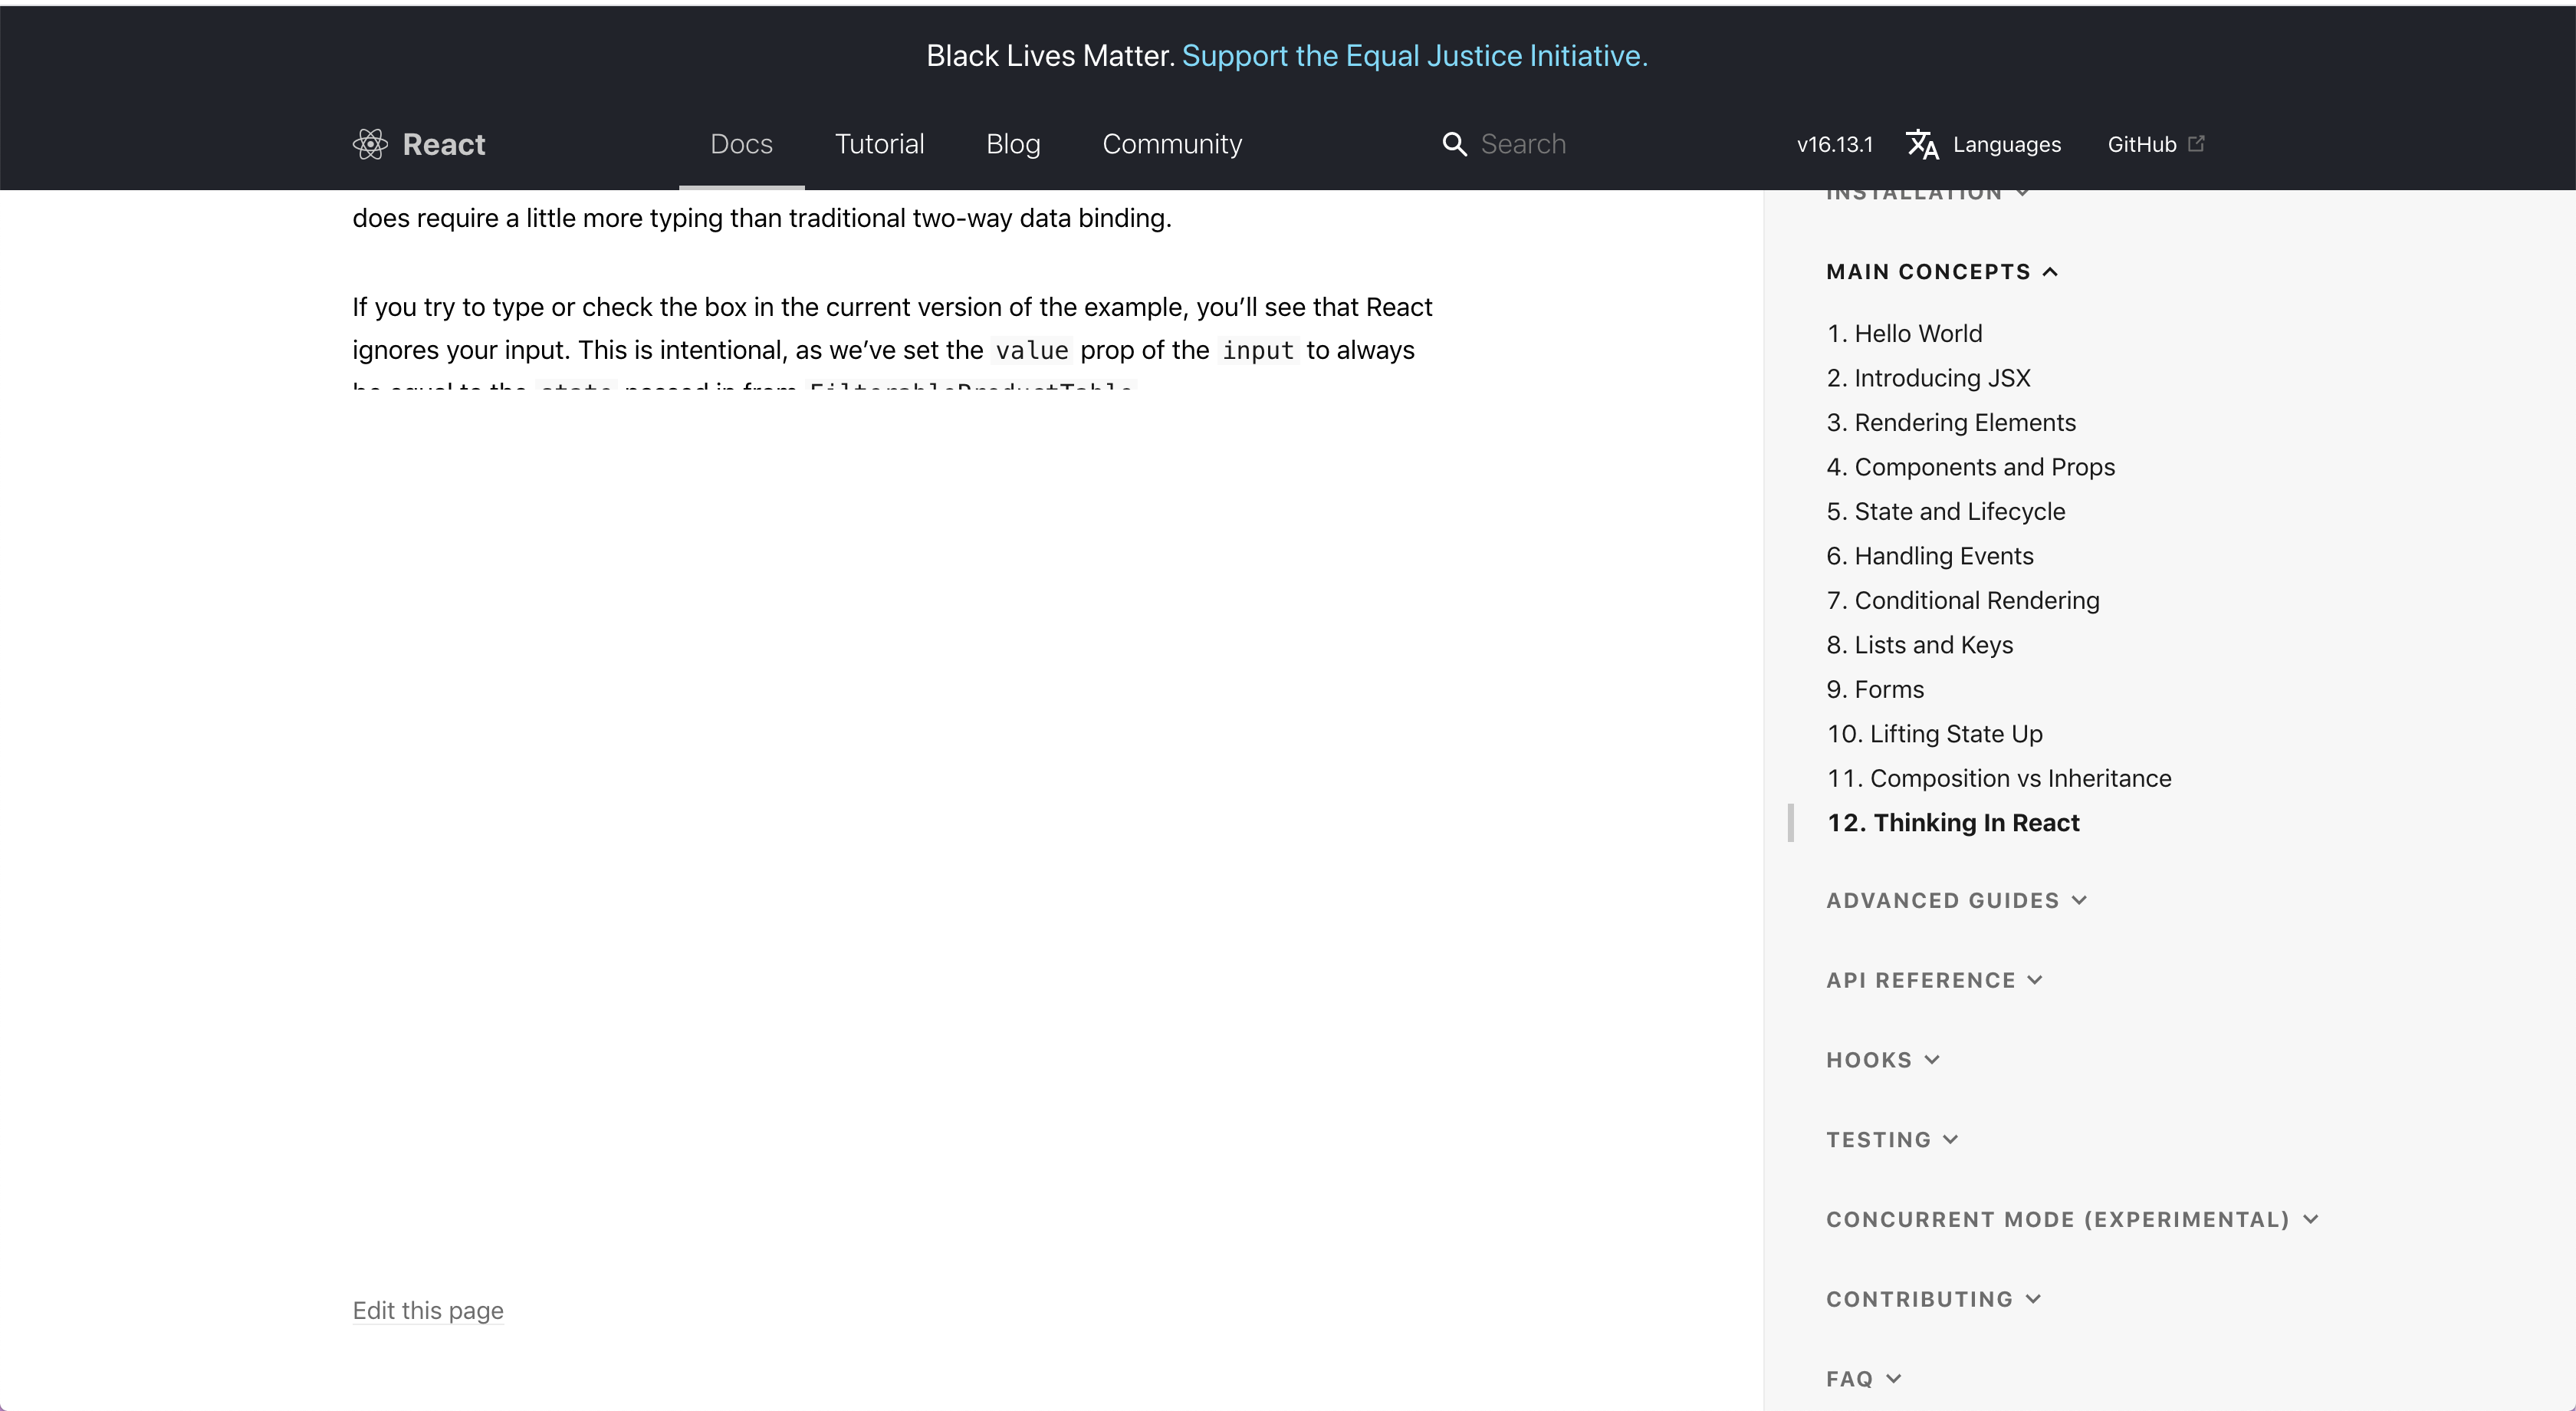This screenshot has width=2576, height=1411.
Task: Open the 'Lifting State Up' docs entry
Action: 1934,733
